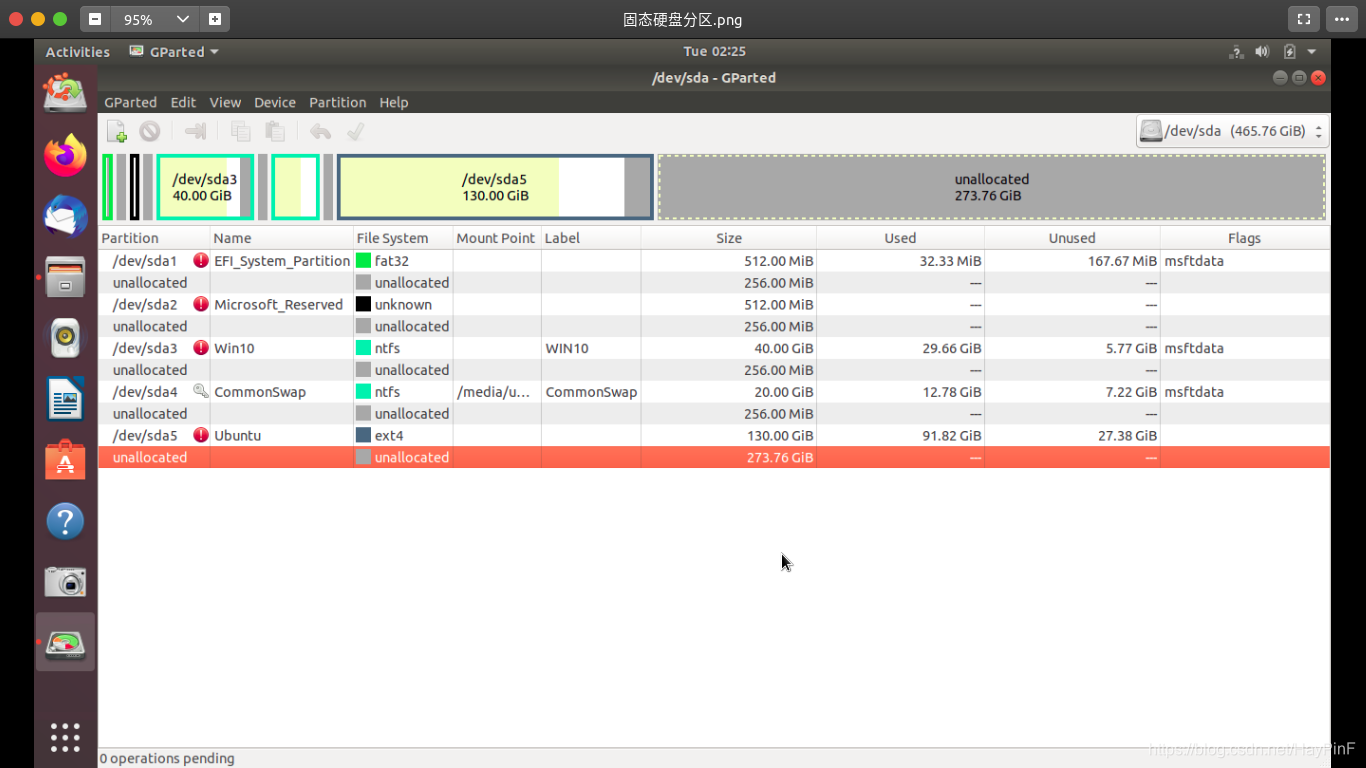1366x768 pixels.
Task: Open Rhythmbox speaker icon in dock
Action: point(65,338)
